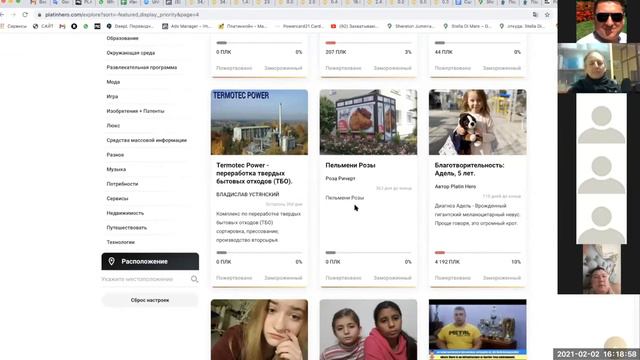Bookmark this page with the star icon
Screen dimensions: 640x360
click(x=547, y=14)
